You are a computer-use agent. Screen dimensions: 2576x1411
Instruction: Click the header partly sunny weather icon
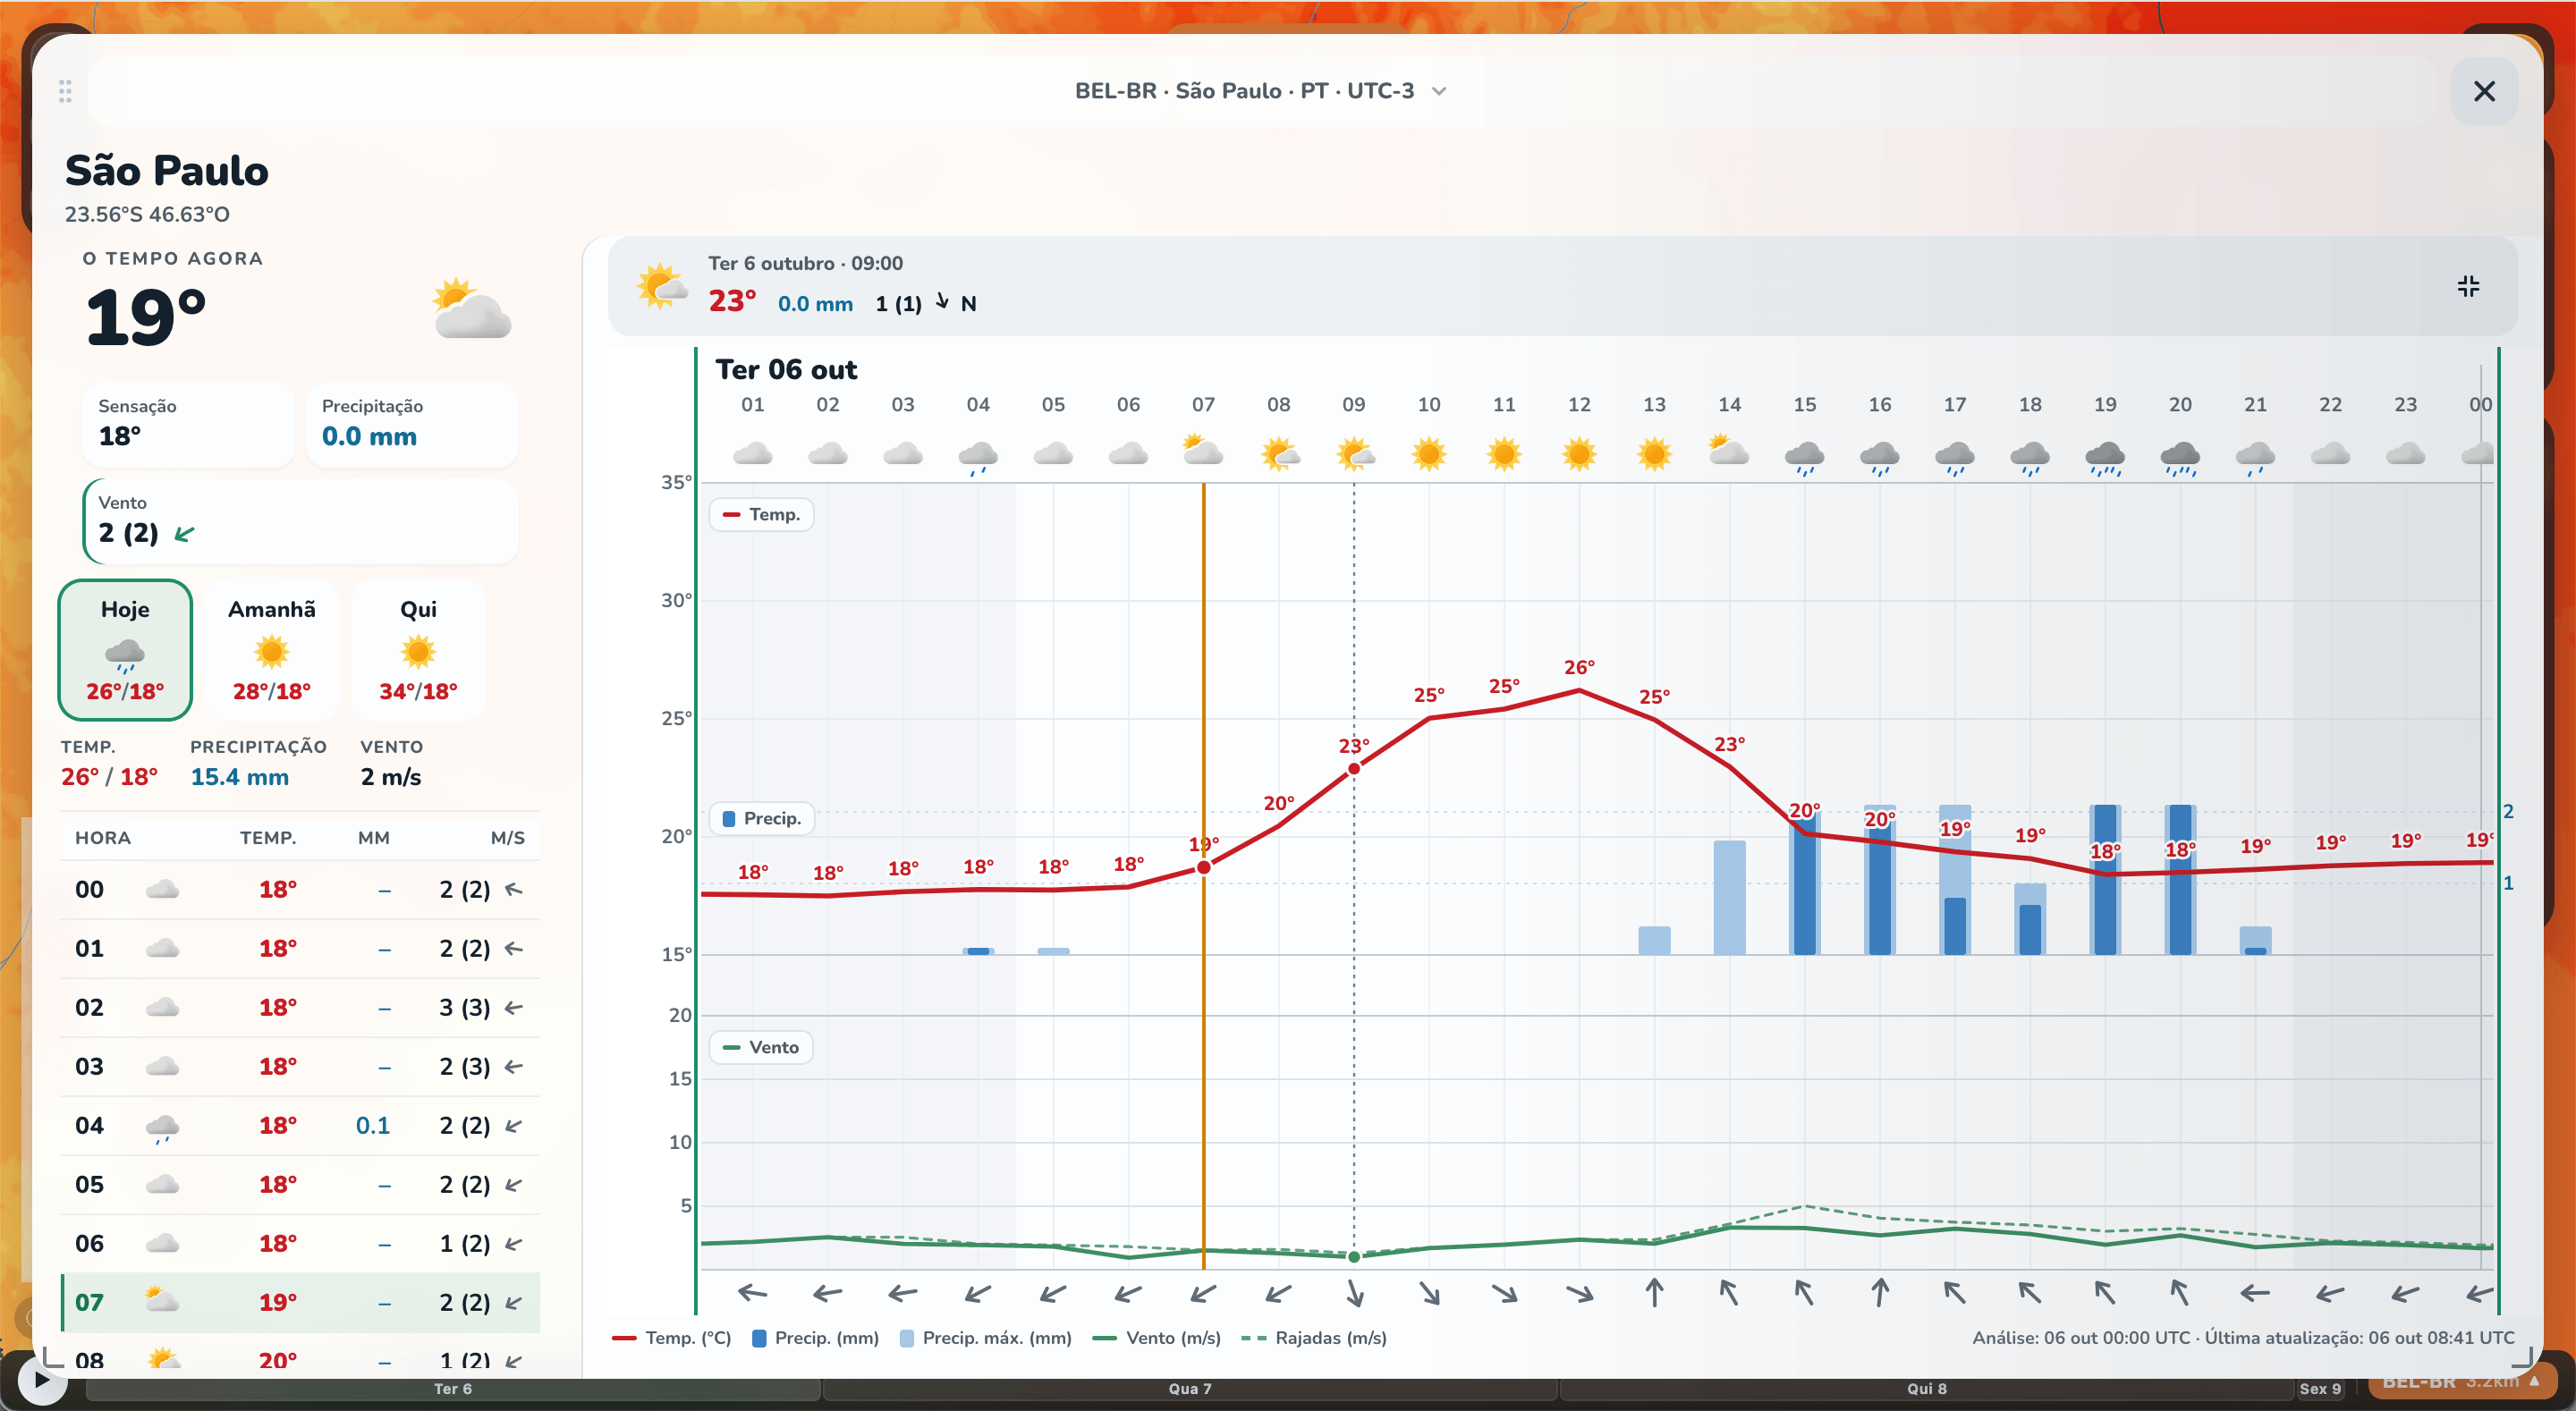click(x=662, y=287)
